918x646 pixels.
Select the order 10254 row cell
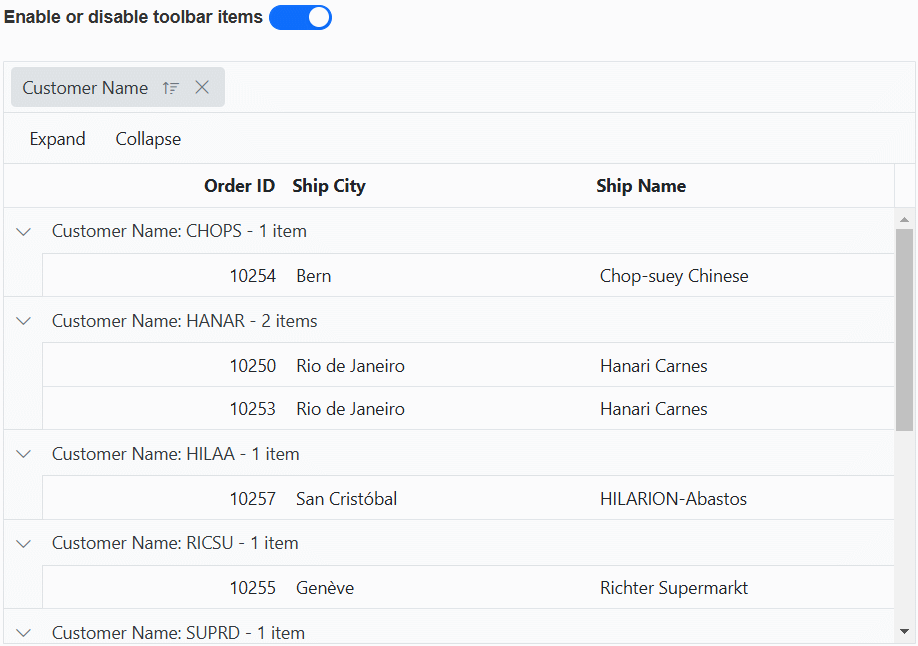252,276
